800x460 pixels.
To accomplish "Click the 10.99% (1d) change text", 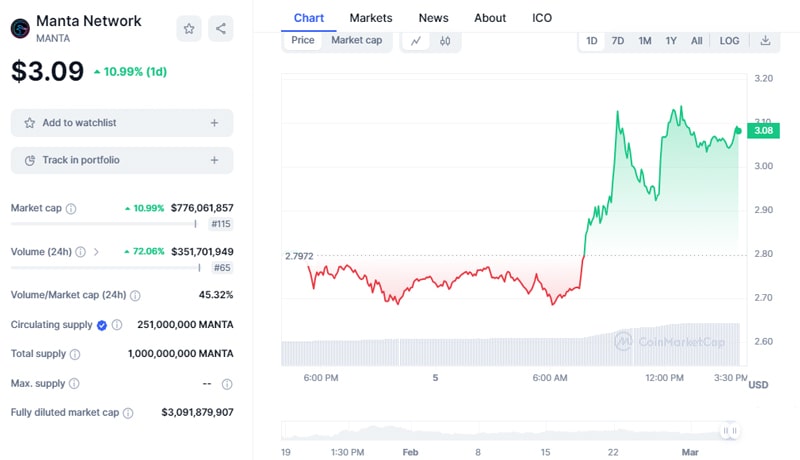I will pyautogui.click(x=135, y=72).
